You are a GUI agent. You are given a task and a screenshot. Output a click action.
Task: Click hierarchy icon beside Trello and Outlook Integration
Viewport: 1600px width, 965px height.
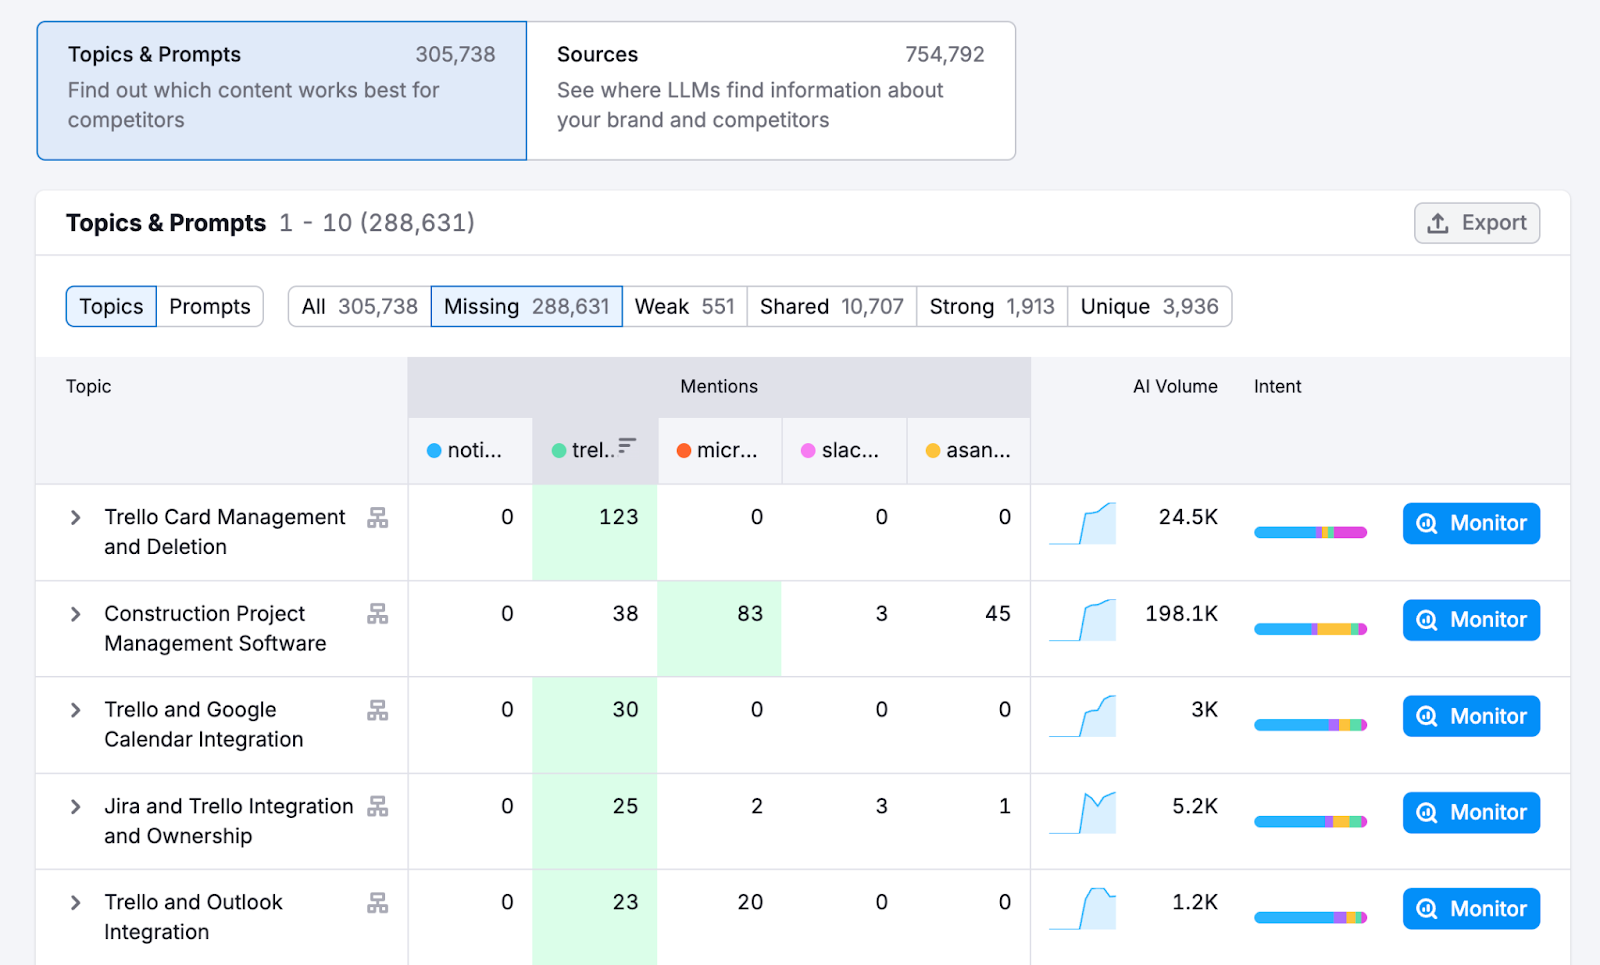(377, 903)
